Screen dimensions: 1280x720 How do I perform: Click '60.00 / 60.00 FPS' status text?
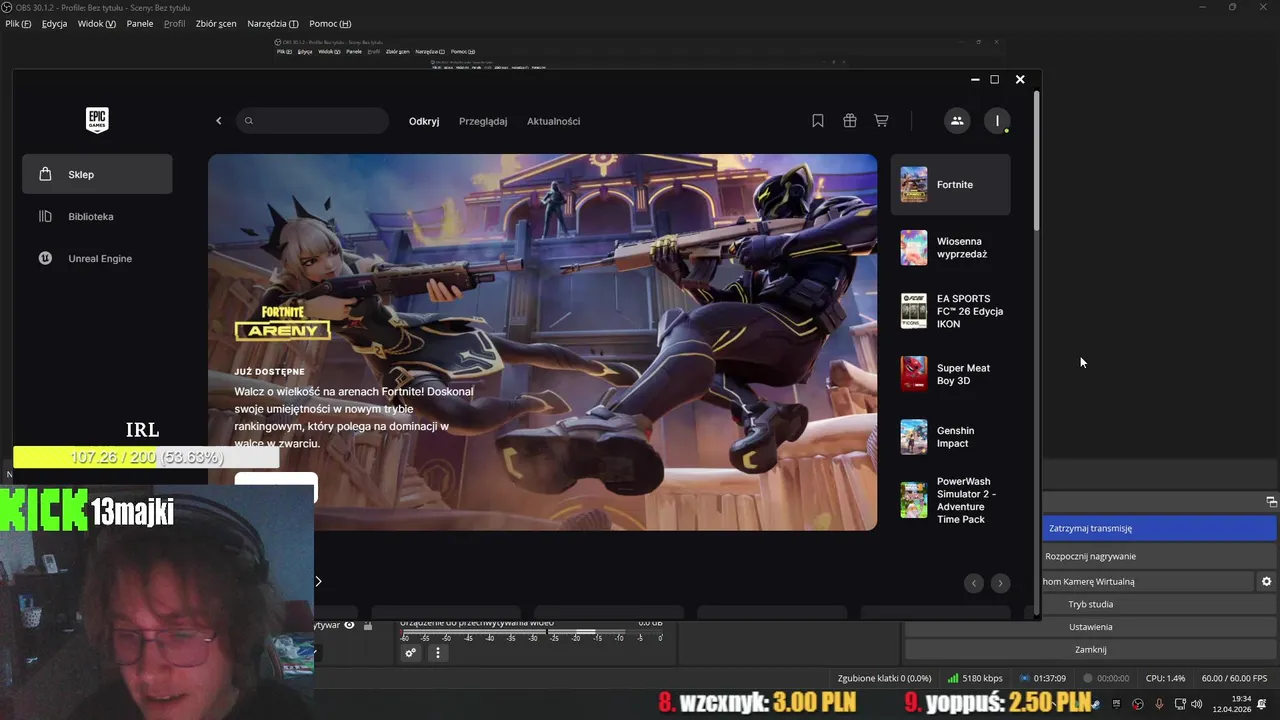point(1234,678)
